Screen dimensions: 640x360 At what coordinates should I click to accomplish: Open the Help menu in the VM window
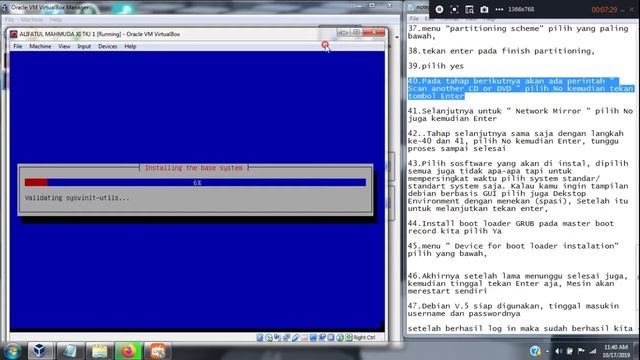(130, 47)
